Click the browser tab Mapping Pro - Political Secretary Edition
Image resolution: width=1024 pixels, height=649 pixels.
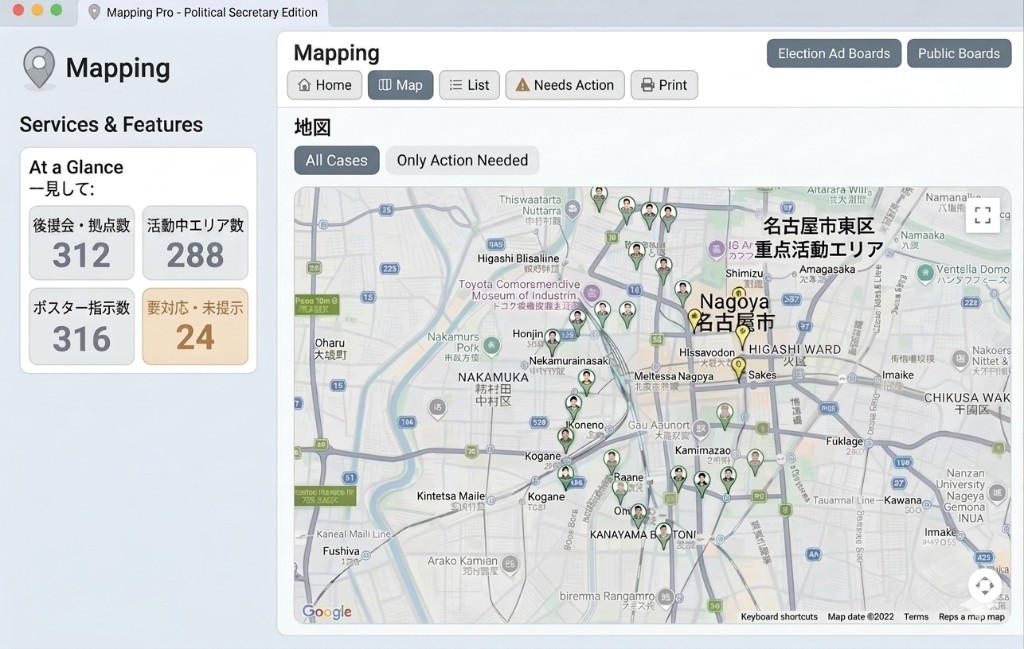click(x=203, y=12)
